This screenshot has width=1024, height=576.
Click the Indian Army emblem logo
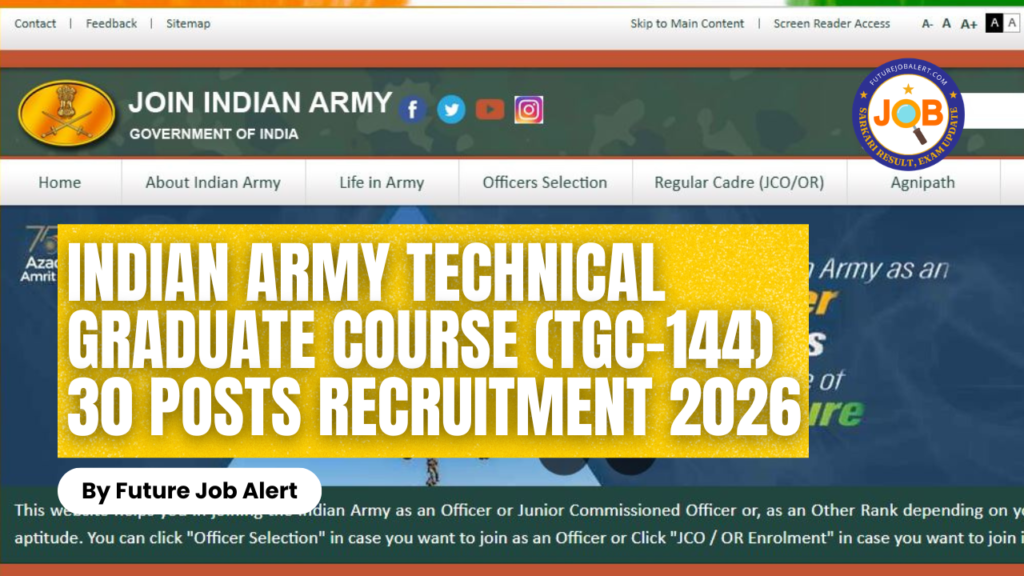67,114
